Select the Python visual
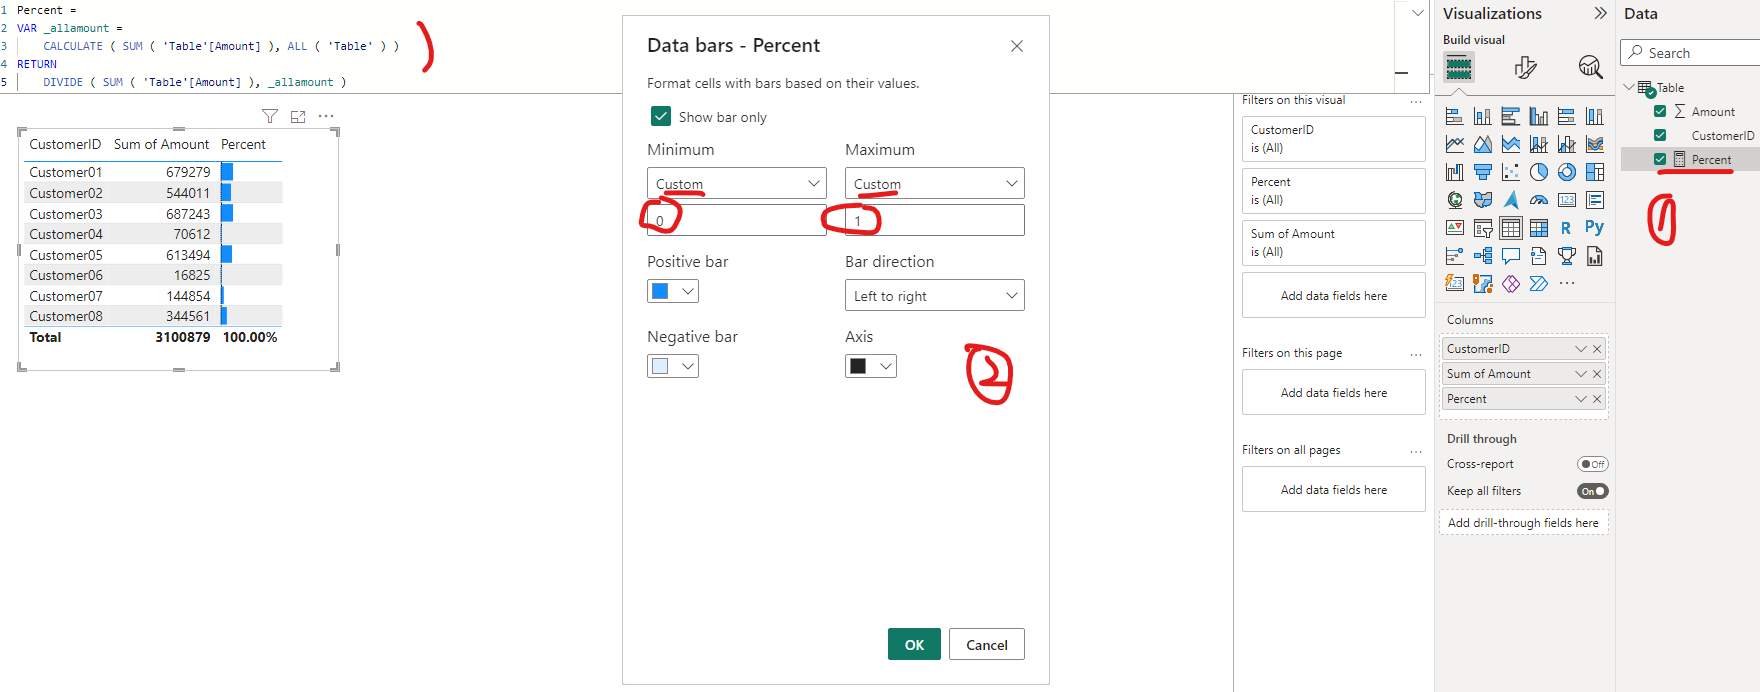 tap(1594, 228)
